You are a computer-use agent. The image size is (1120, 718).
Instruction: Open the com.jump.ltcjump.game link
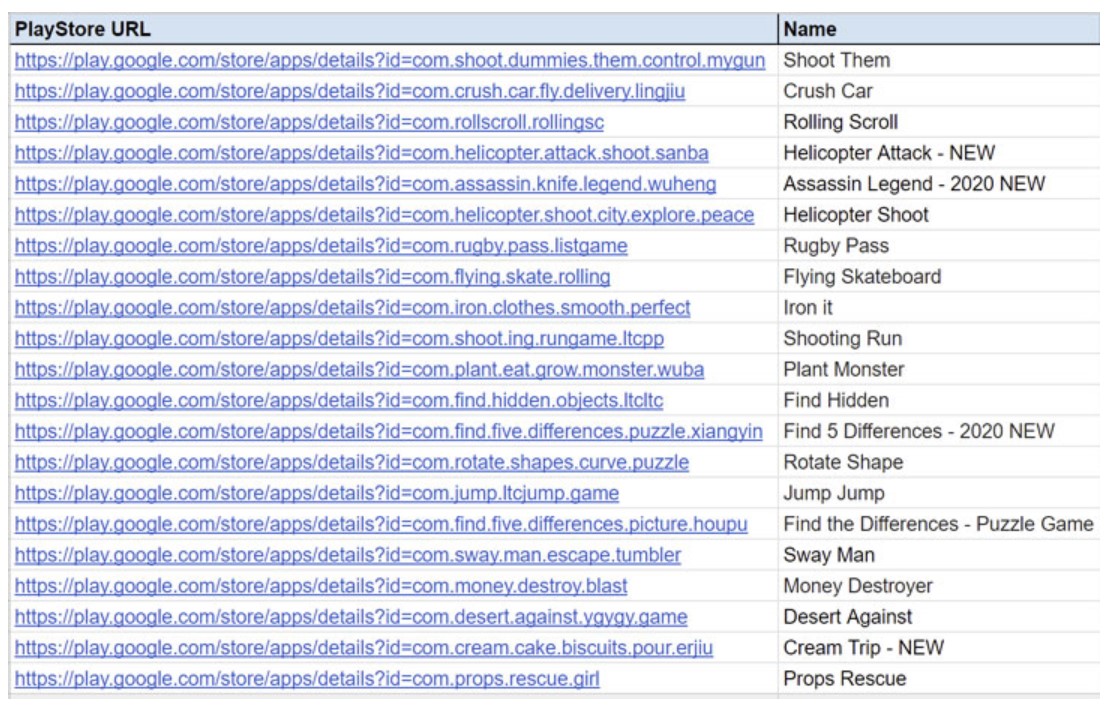(x=316, y=494)
